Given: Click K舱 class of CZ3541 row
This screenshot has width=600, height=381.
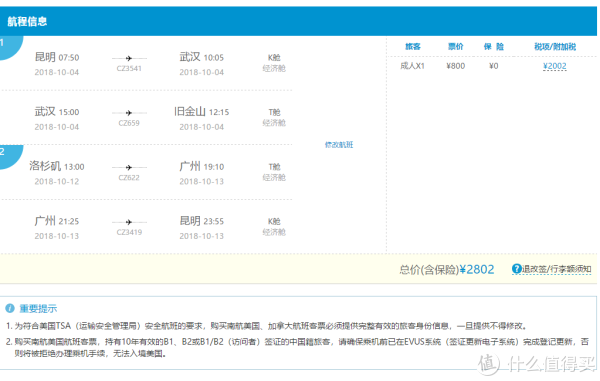Looking at the screenshot, I should tap(274, 57).
